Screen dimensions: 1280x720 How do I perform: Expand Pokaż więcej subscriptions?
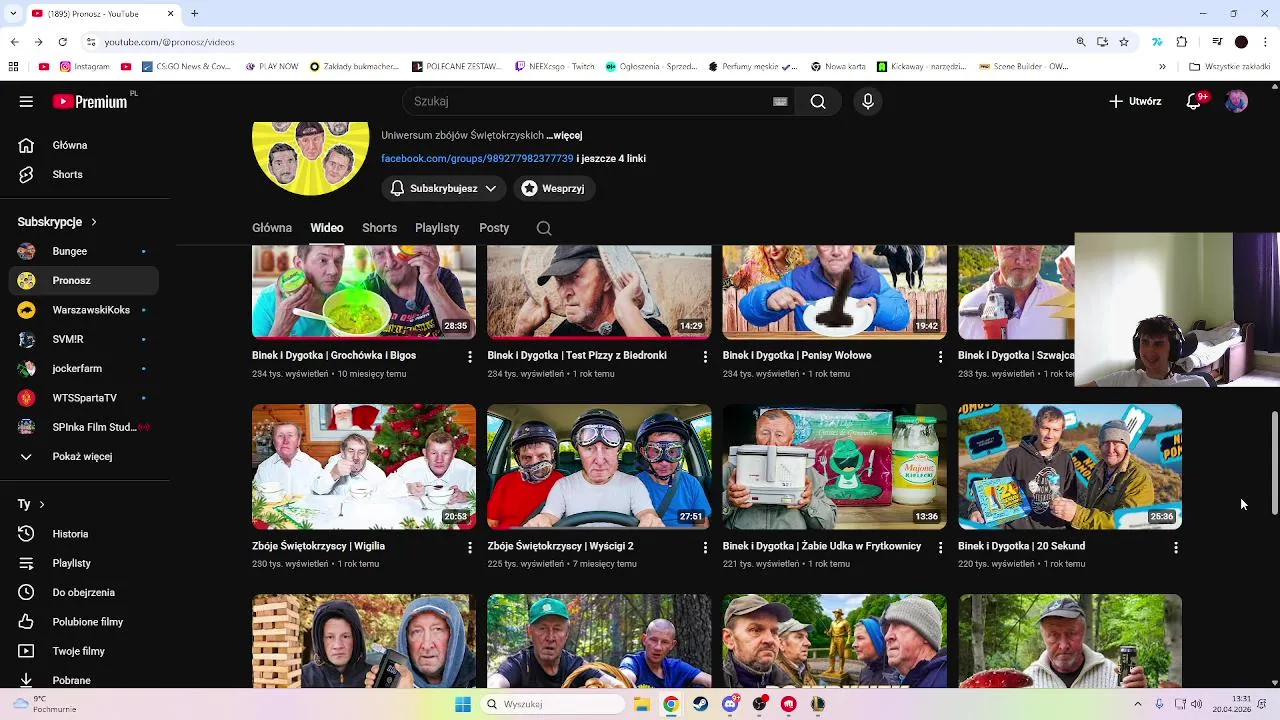coord(84,456)
